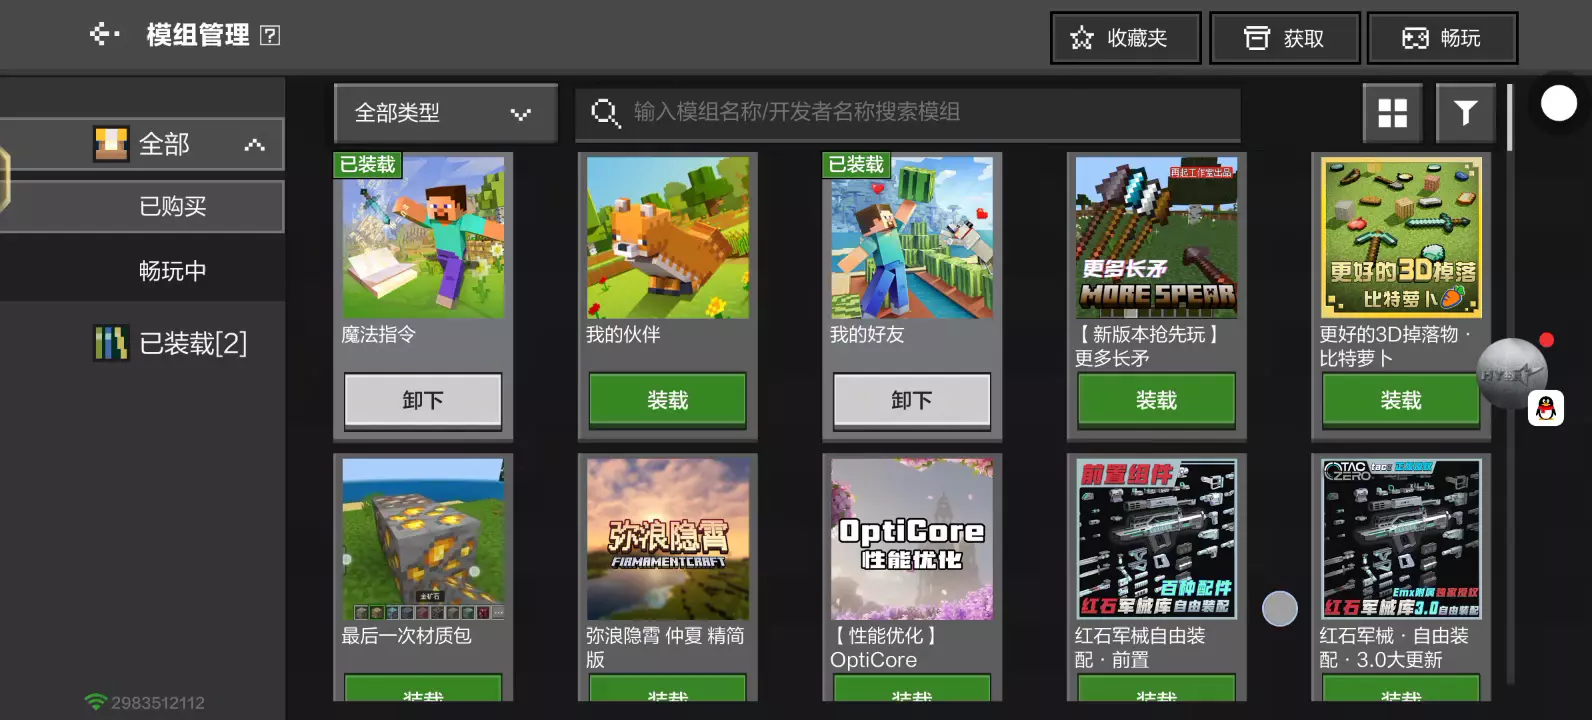Expand the 全部类型 type dropdown
The width and height of the screenshot is (1592, 720).
[445, 113]
